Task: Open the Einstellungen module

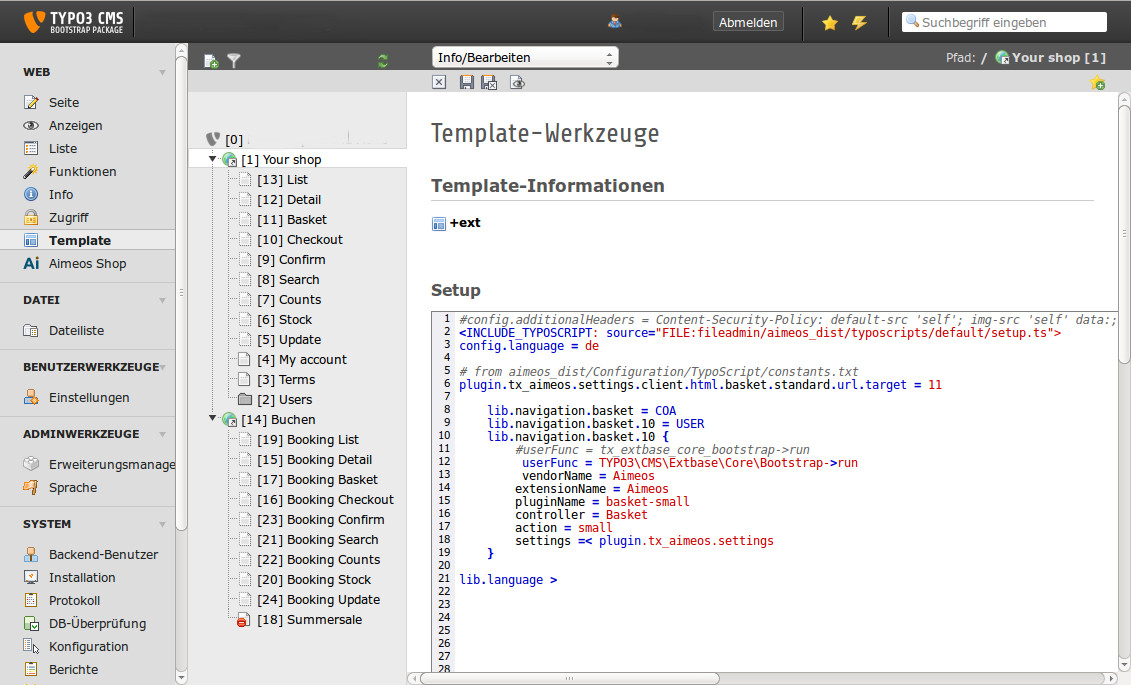Action: tap(89, 397)
